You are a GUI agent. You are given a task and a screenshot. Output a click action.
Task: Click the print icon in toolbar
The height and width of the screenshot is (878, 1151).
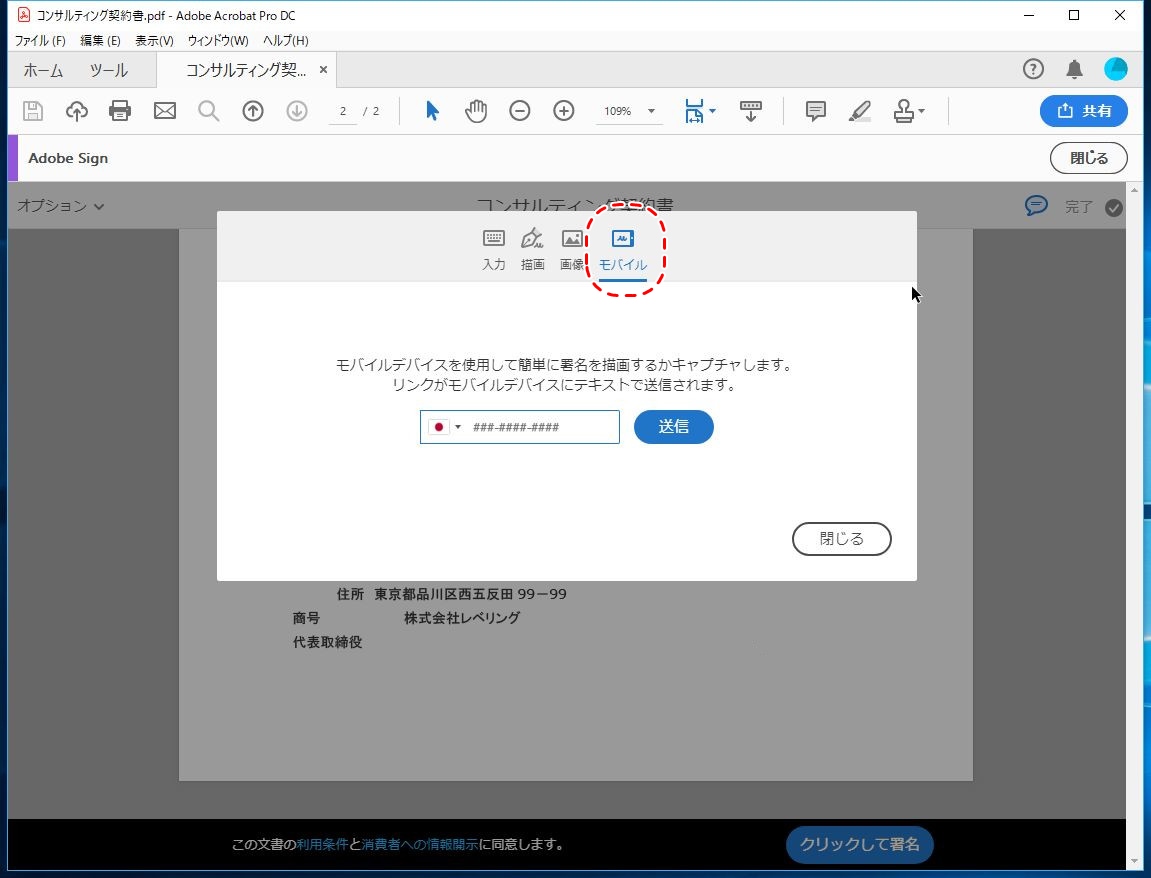point(120,111)
